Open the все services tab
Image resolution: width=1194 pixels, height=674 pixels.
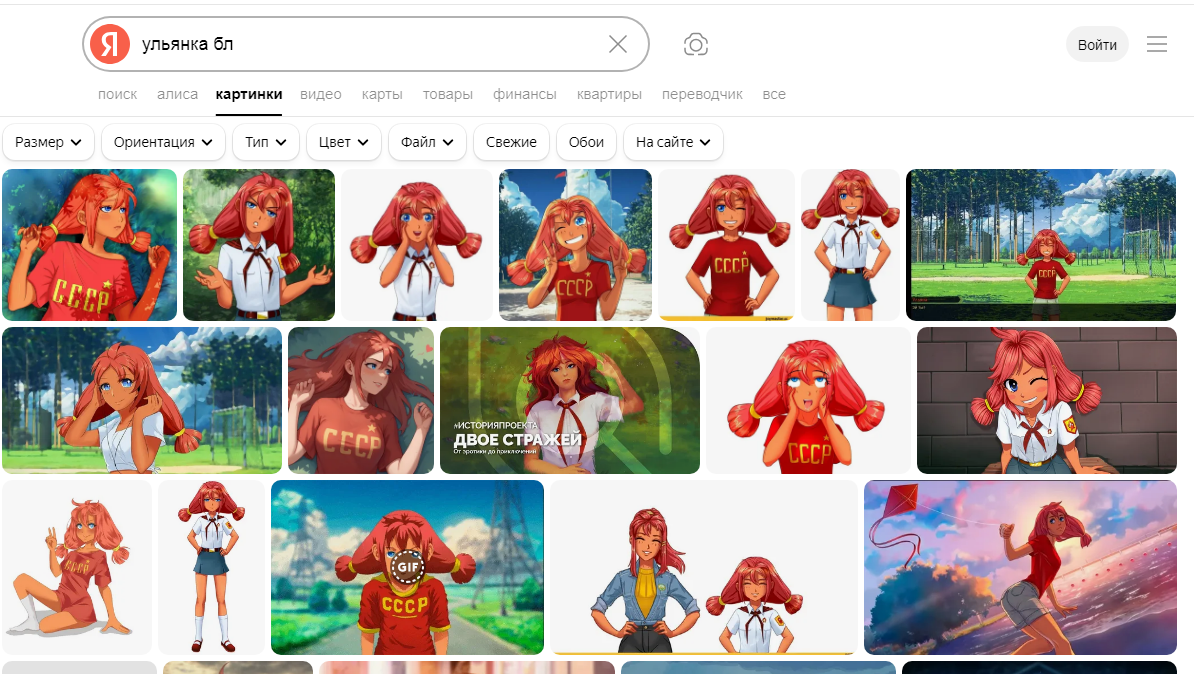[774, 94]
